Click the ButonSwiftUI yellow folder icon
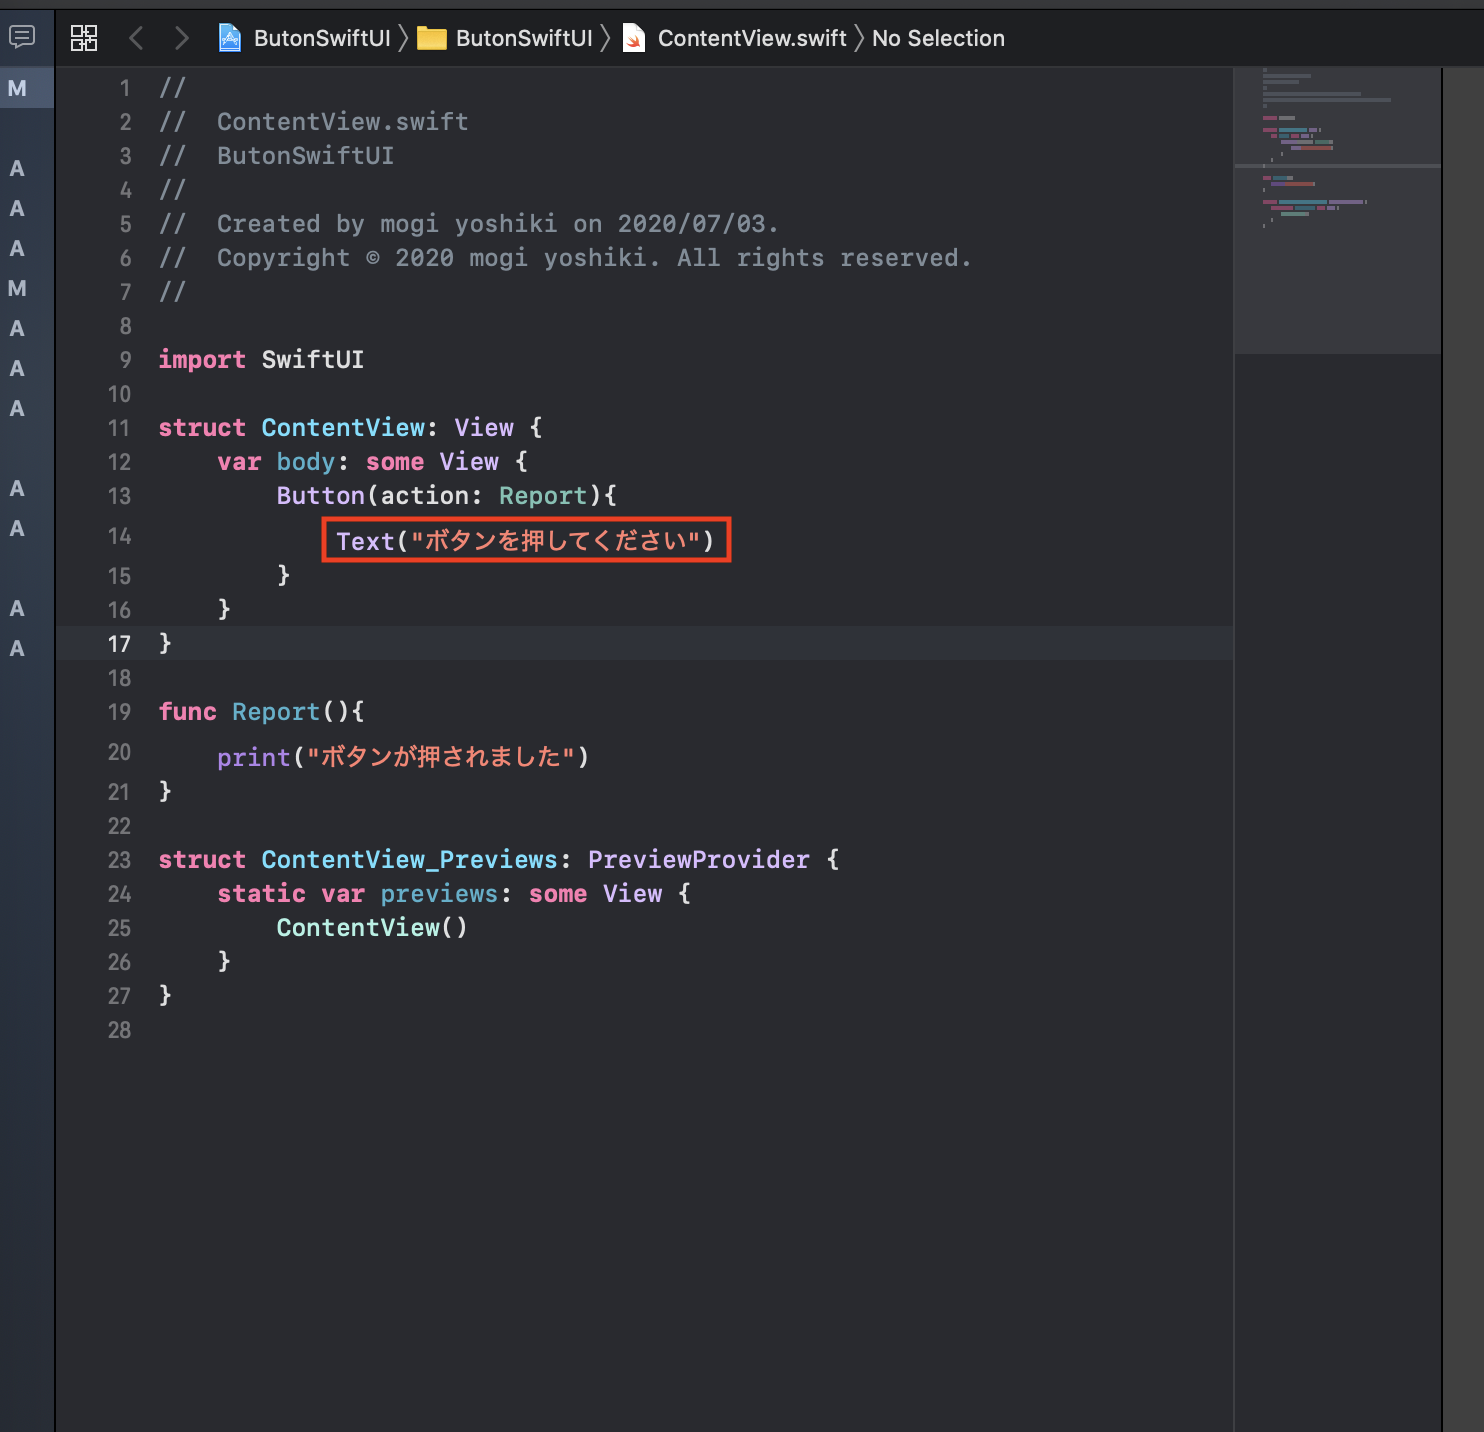Image resolution: width=1484 pixels, height=1432 pixels. pos(431,38)
